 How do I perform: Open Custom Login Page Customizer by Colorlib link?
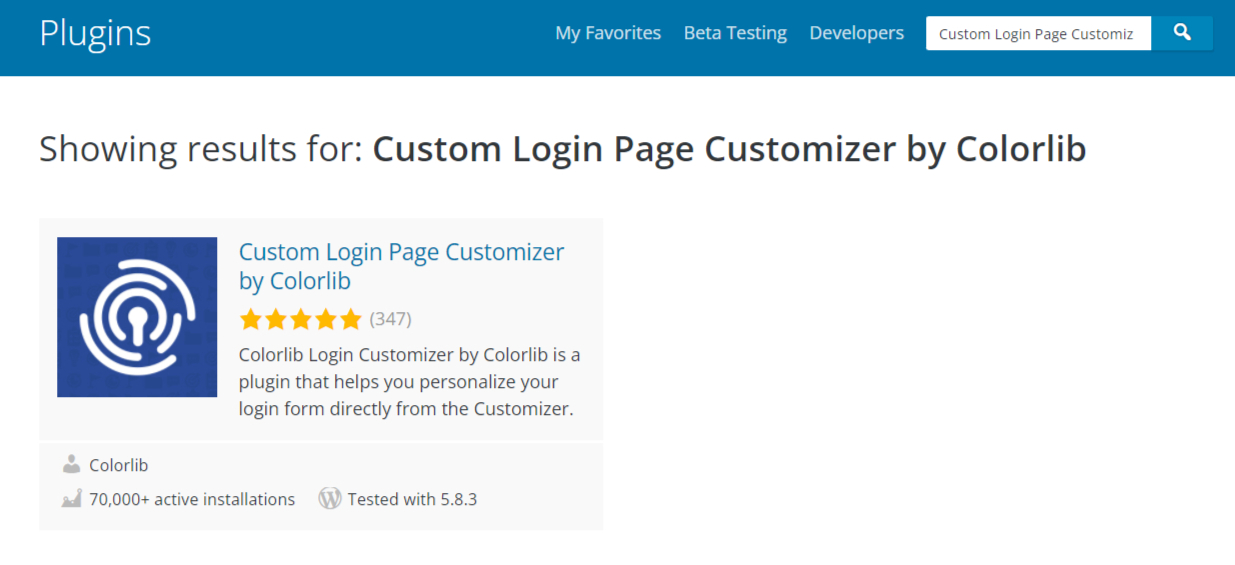[x=401, y=266]
